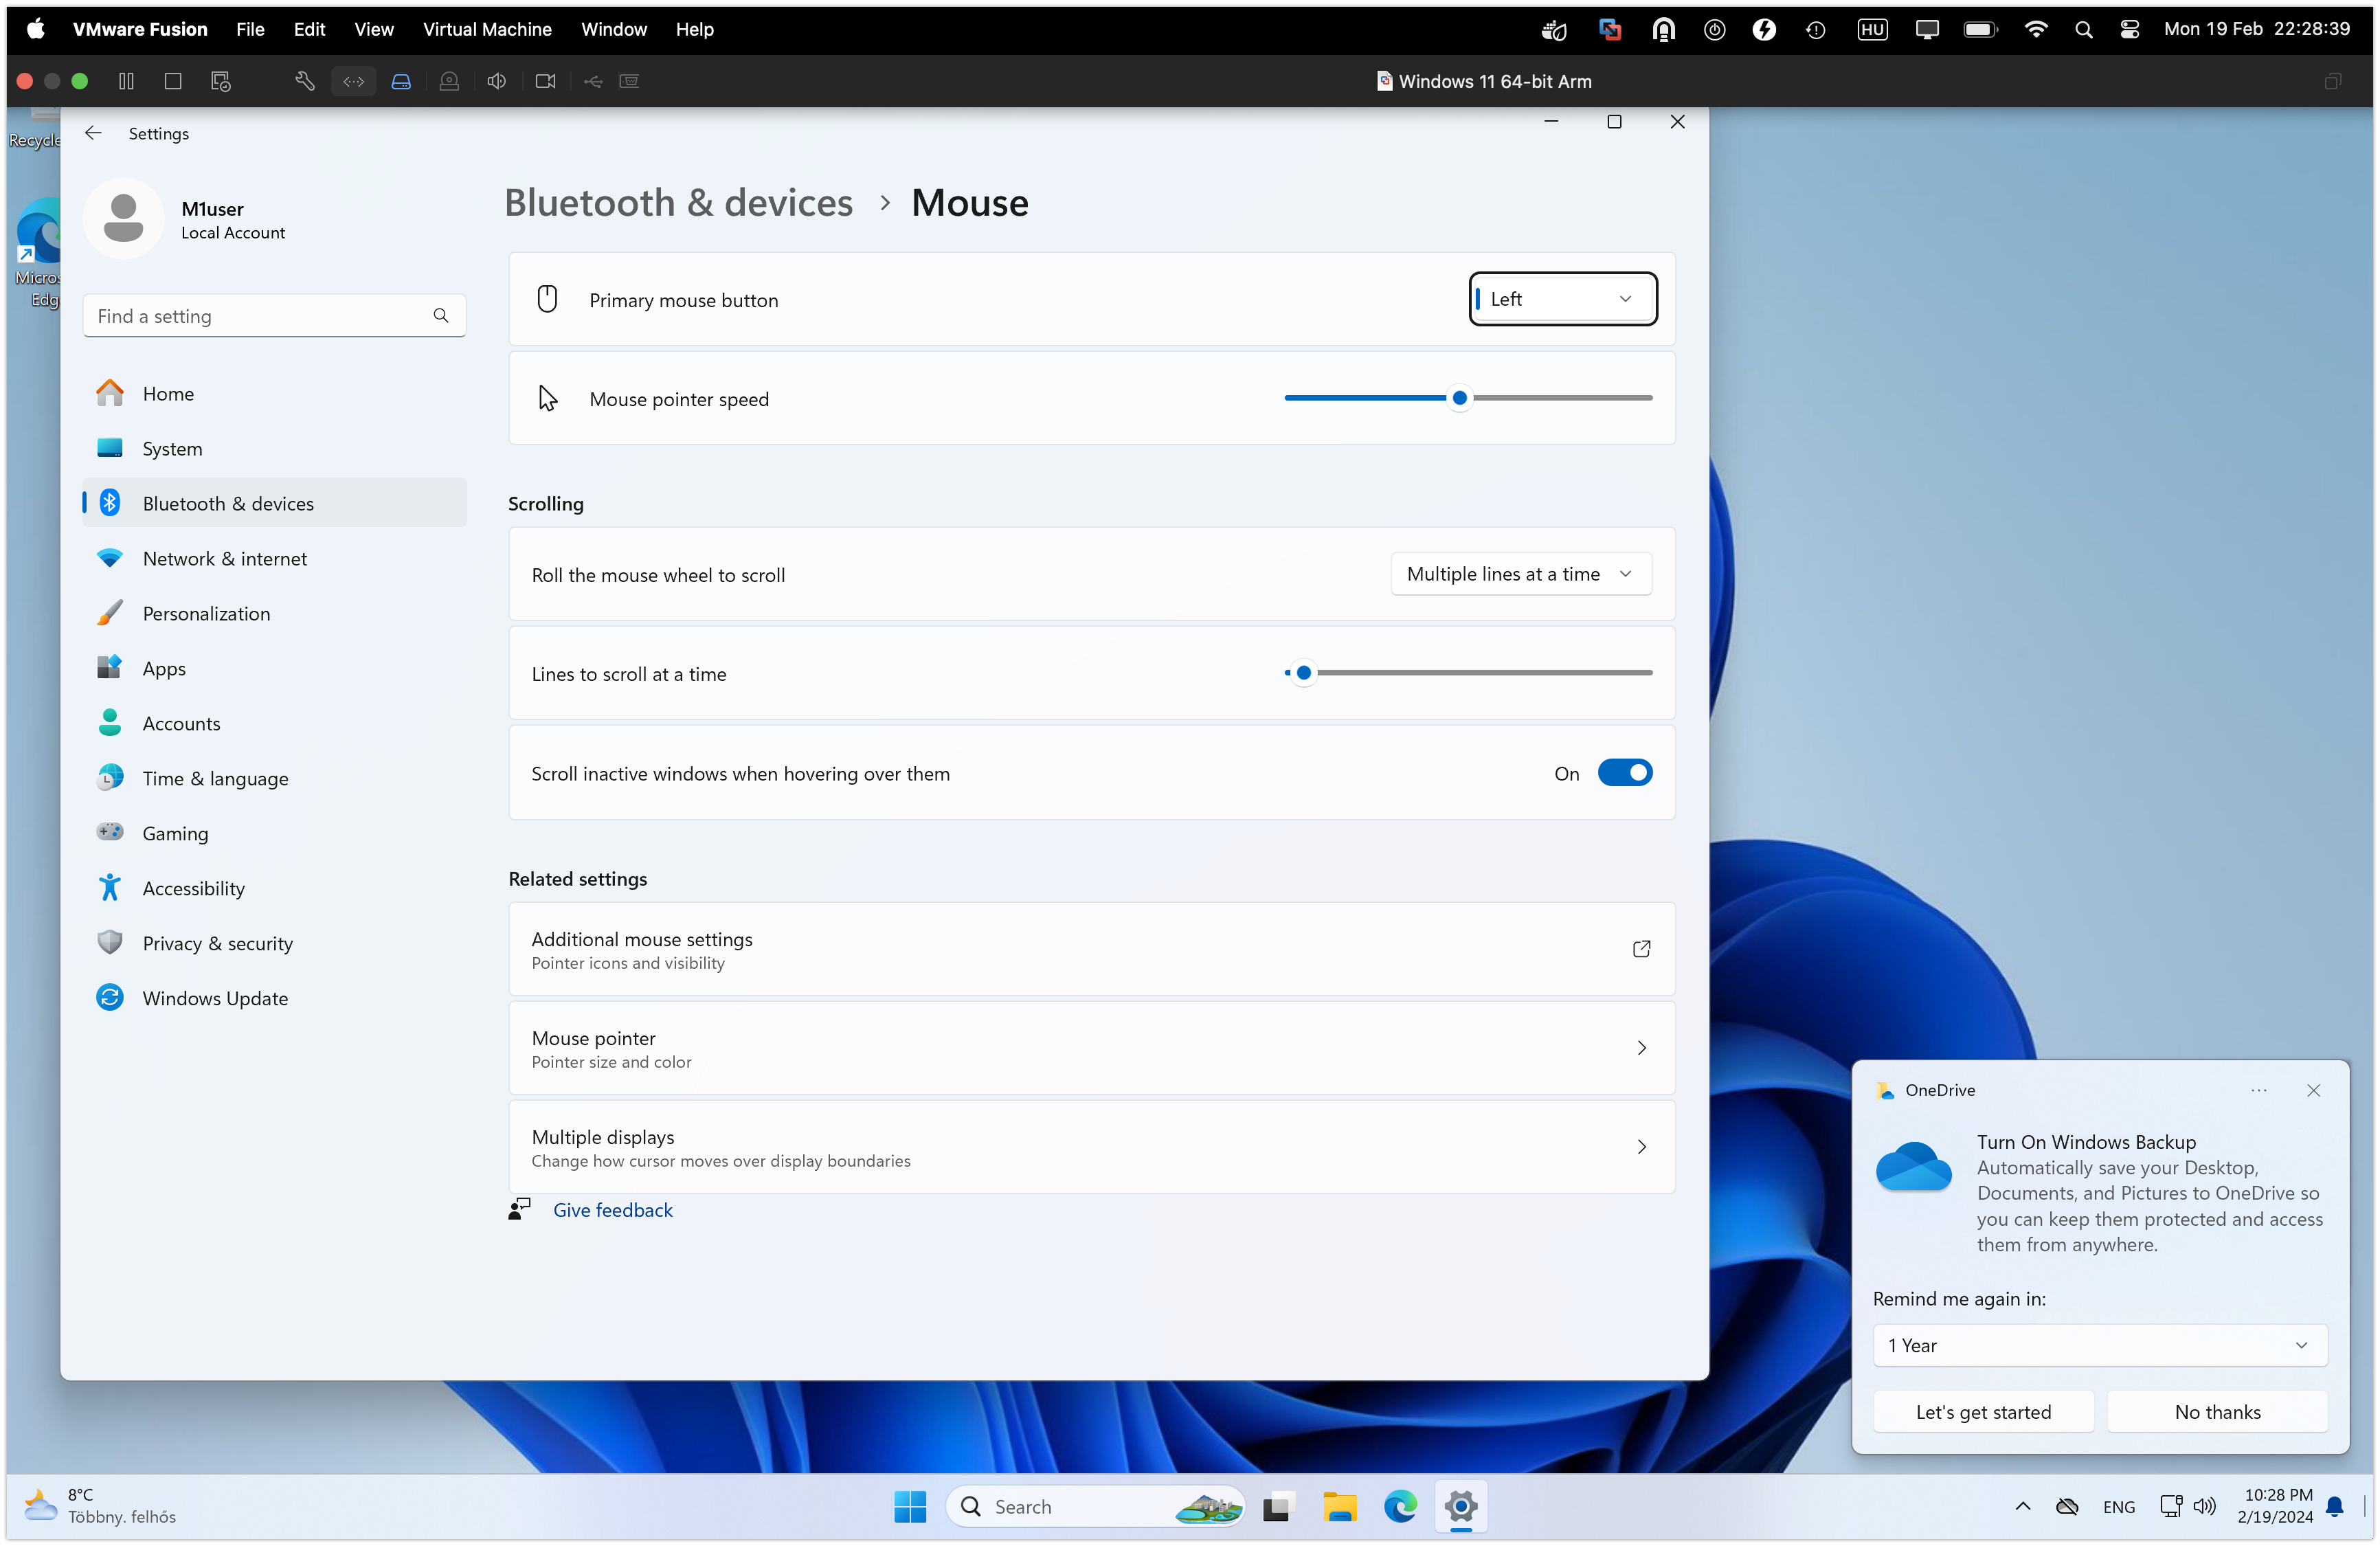Open Additional mouse settings
Screen dimensions: 2380x1546
(x=1091, y=949)
